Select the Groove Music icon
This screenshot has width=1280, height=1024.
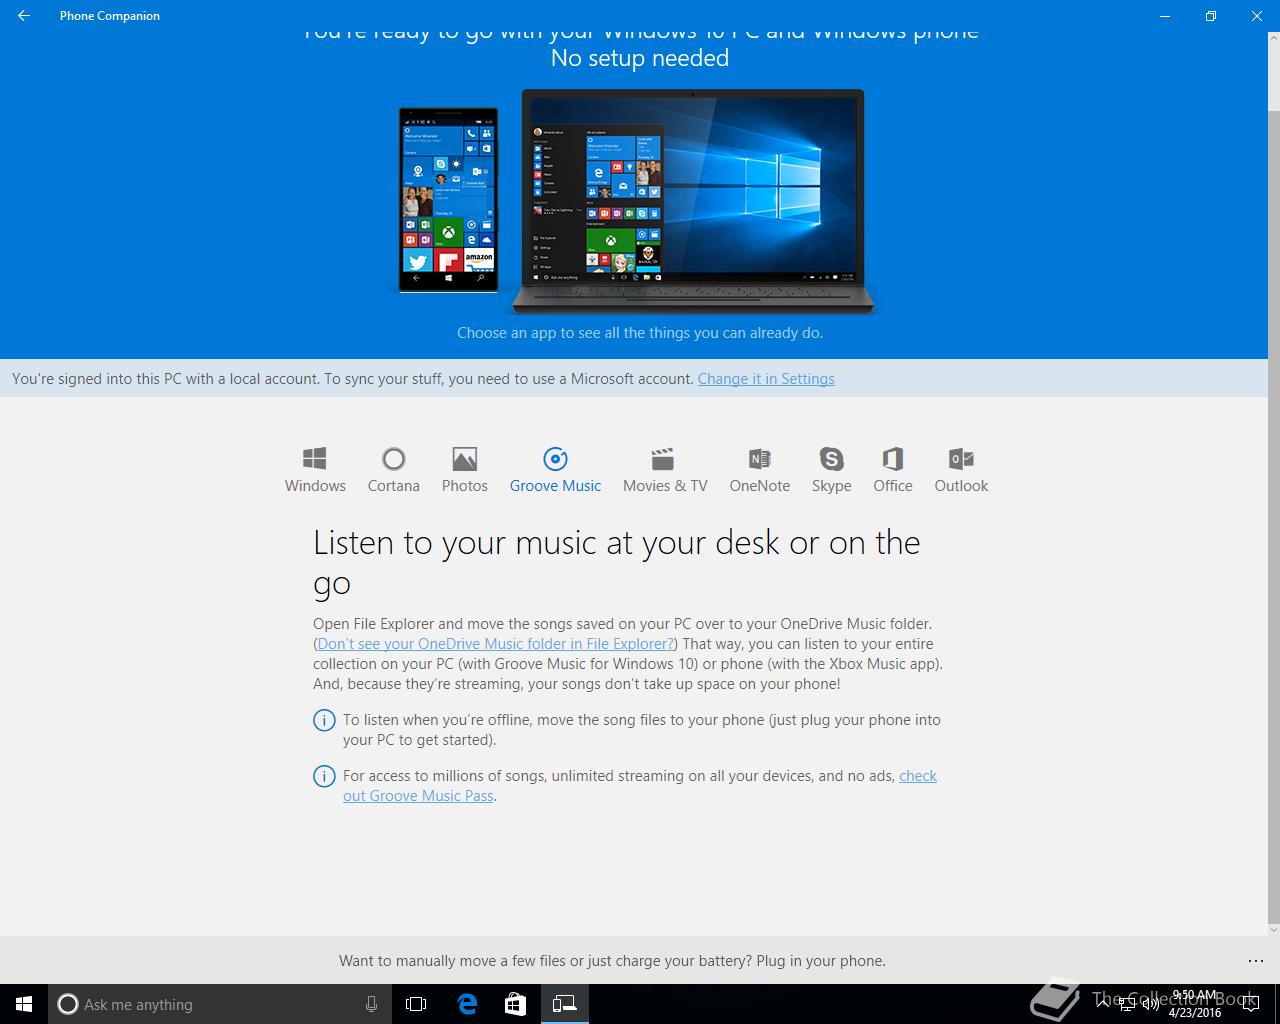555,470
